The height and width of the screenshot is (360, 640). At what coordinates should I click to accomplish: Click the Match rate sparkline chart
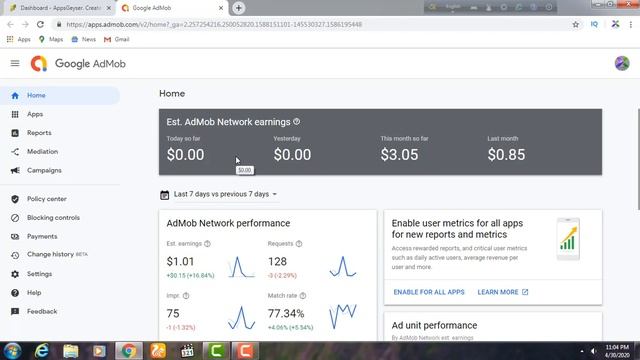click(x=343, y=316)
